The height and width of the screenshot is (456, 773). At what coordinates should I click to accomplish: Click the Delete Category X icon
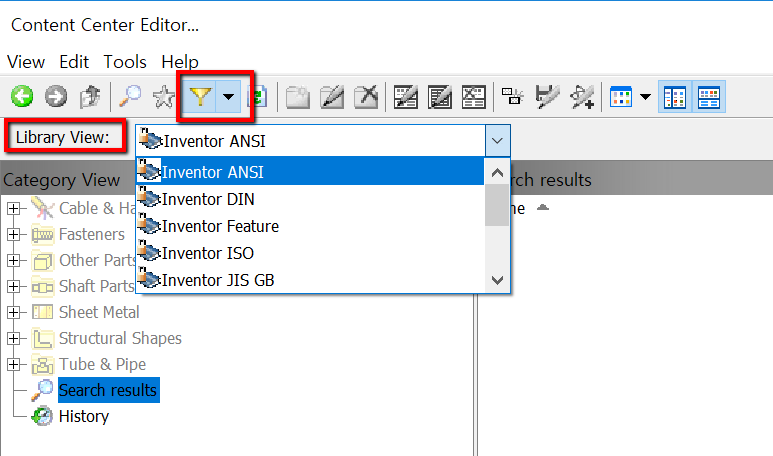(x=366, y=97)
